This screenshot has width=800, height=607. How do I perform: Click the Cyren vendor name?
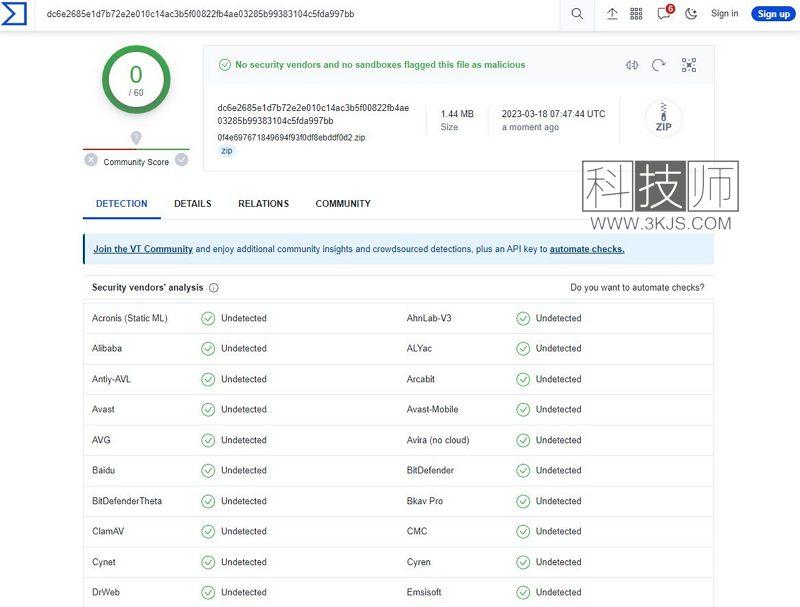(418, 562)
